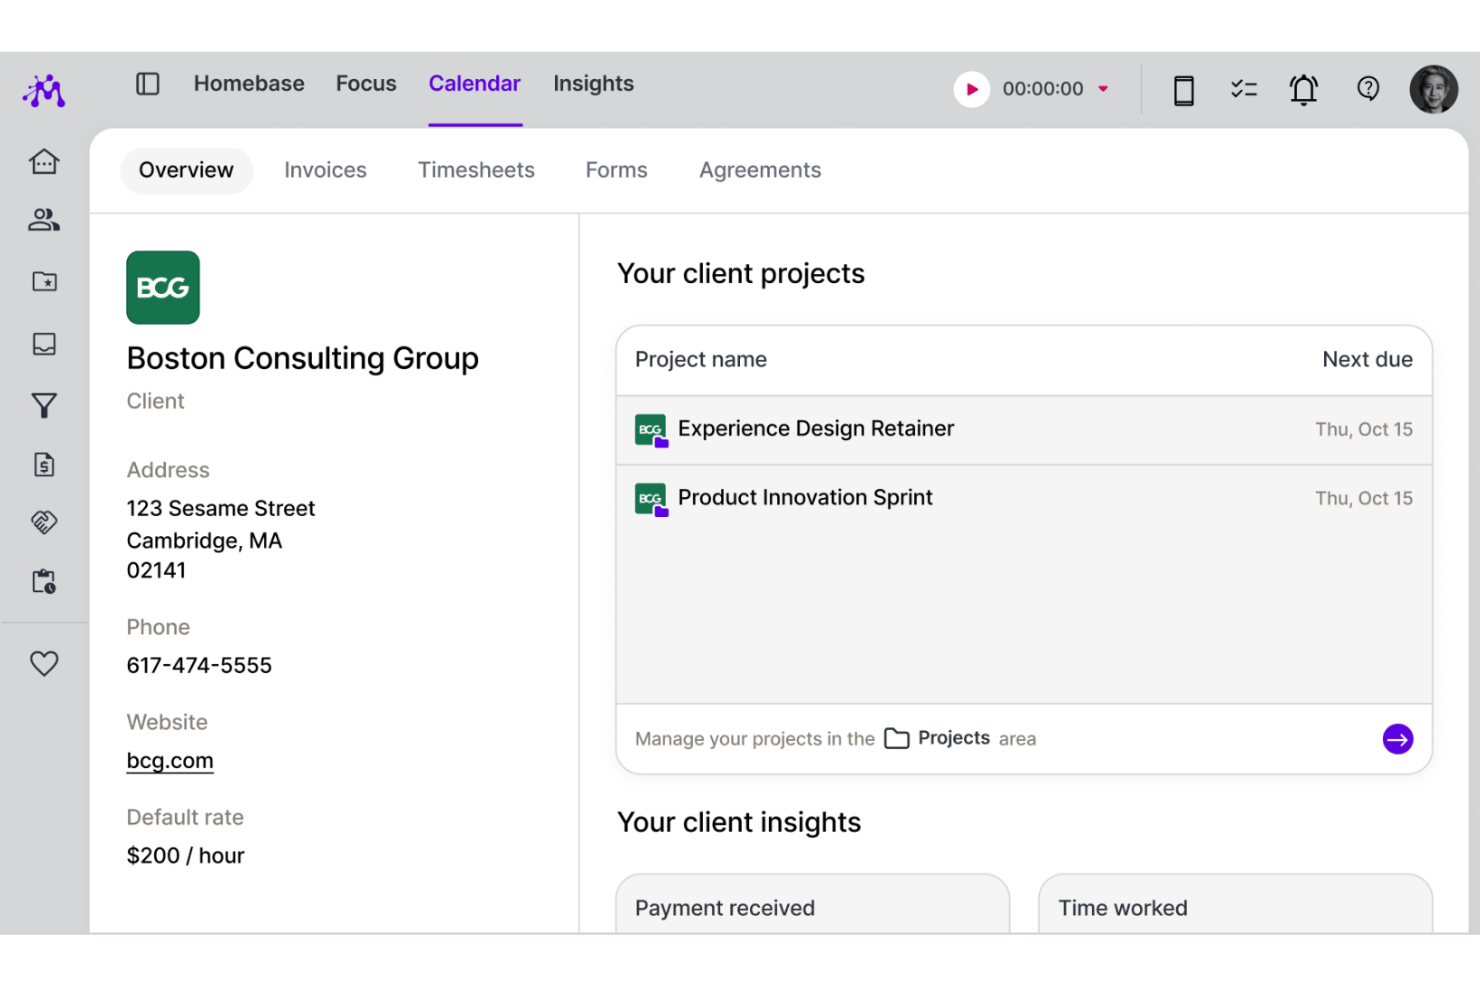Image resolution: width=1480 pixels, height=987 pixels.
Task: Switch to the Timesheets tab
Action: pos(476,170)
